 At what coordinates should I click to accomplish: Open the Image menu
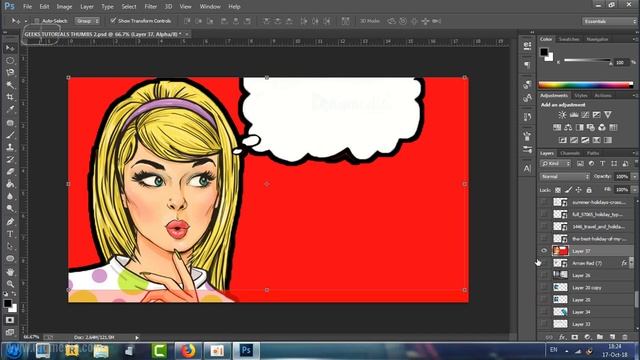pyautogui.click(x=64, y=7)
